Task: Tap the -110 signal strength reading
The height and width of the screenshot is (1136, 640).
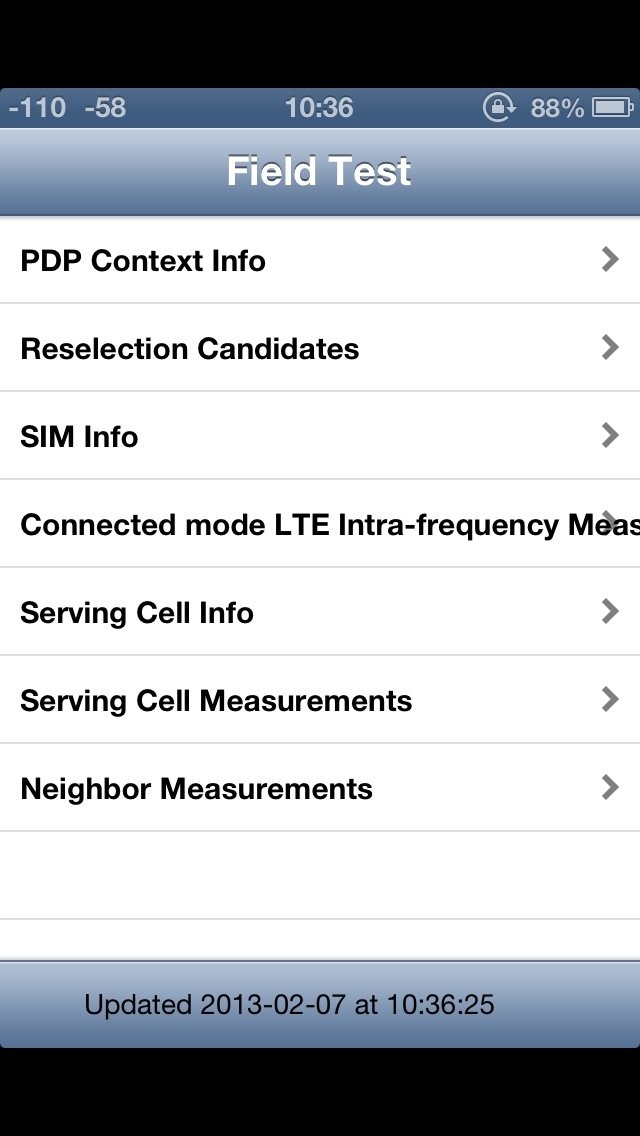Action: [37, 107]
